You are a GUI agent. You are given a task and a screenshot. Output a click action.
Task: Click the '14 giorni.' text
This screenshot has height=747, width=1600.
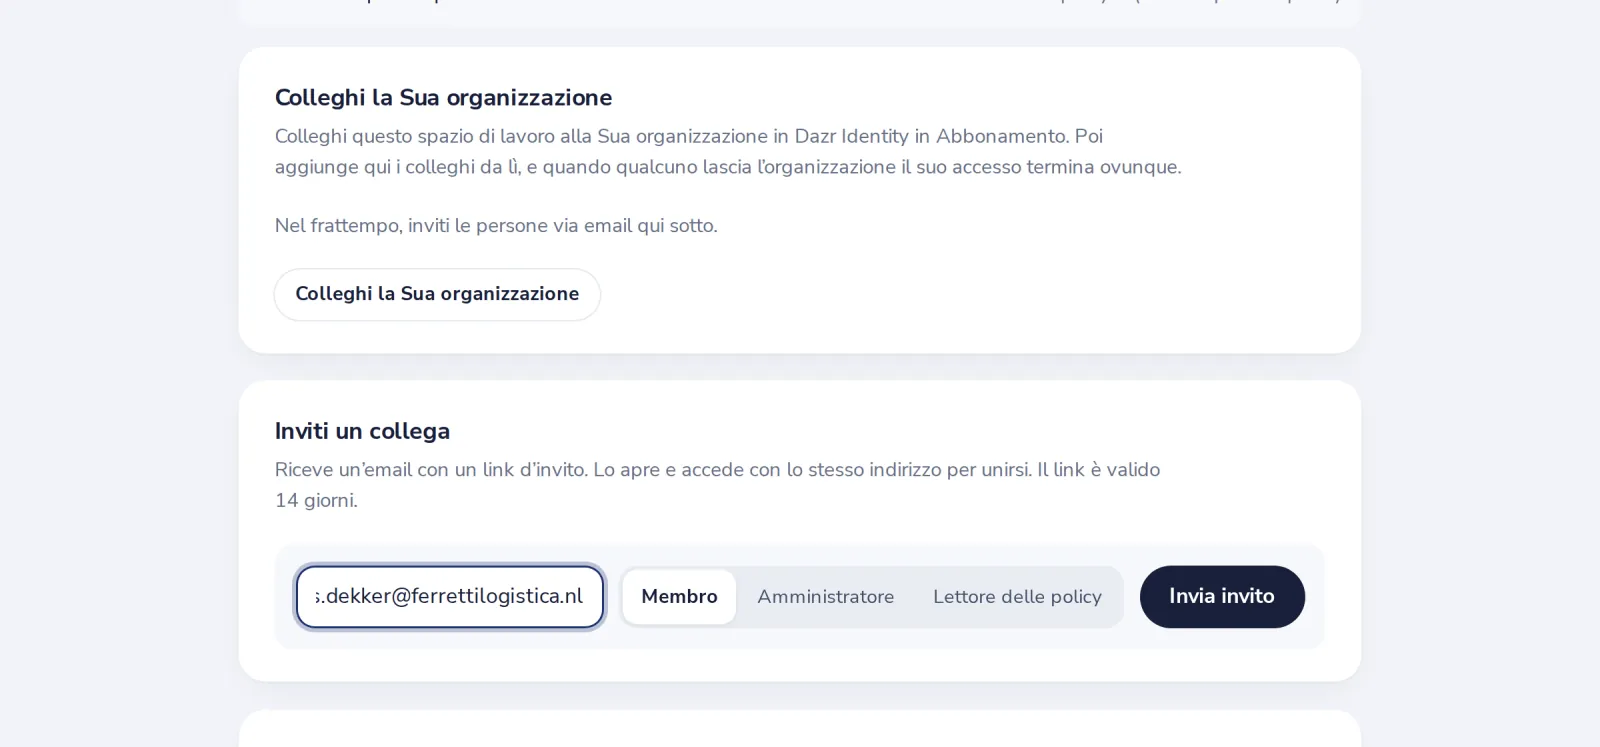(316, 500)
